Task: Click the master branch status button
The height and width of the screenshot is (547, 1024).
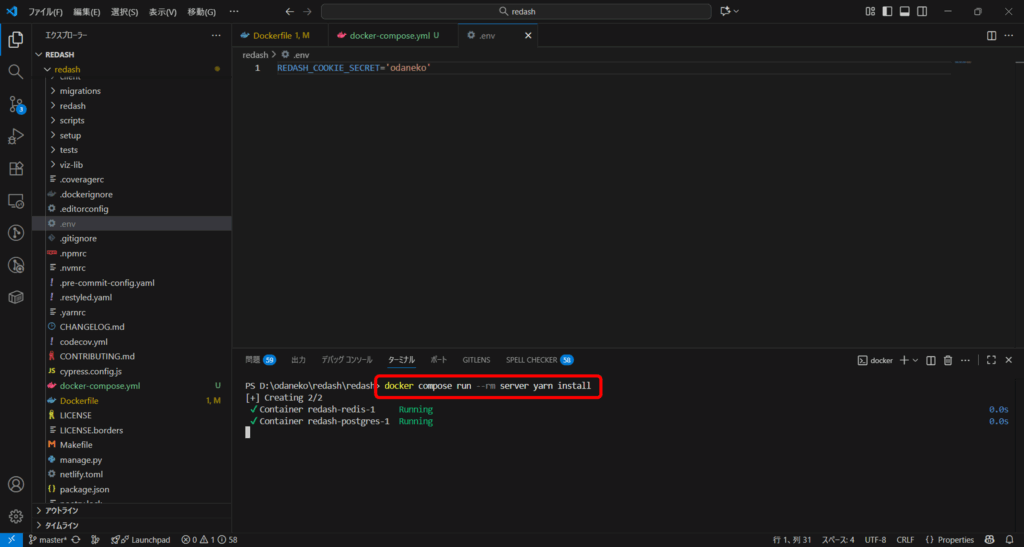Action: tap(46, 539)
